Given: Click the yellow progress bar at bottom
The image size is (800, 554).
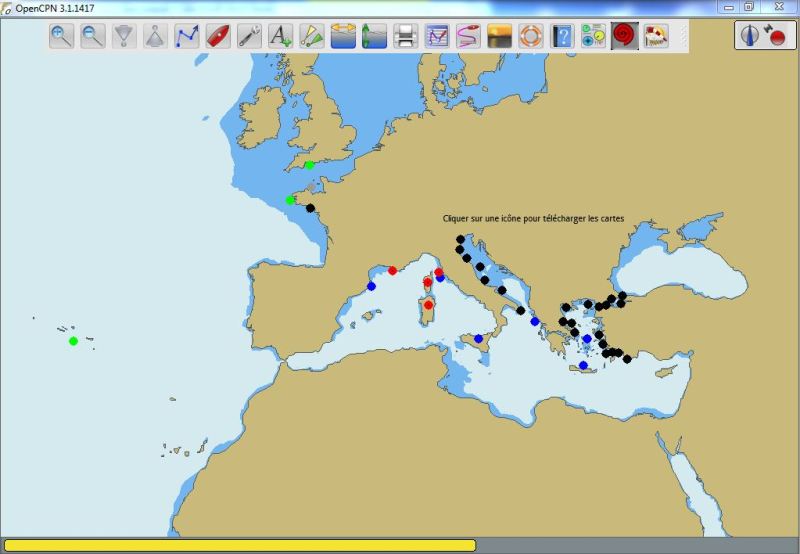Looking at the screenshot, I should 240,545.
